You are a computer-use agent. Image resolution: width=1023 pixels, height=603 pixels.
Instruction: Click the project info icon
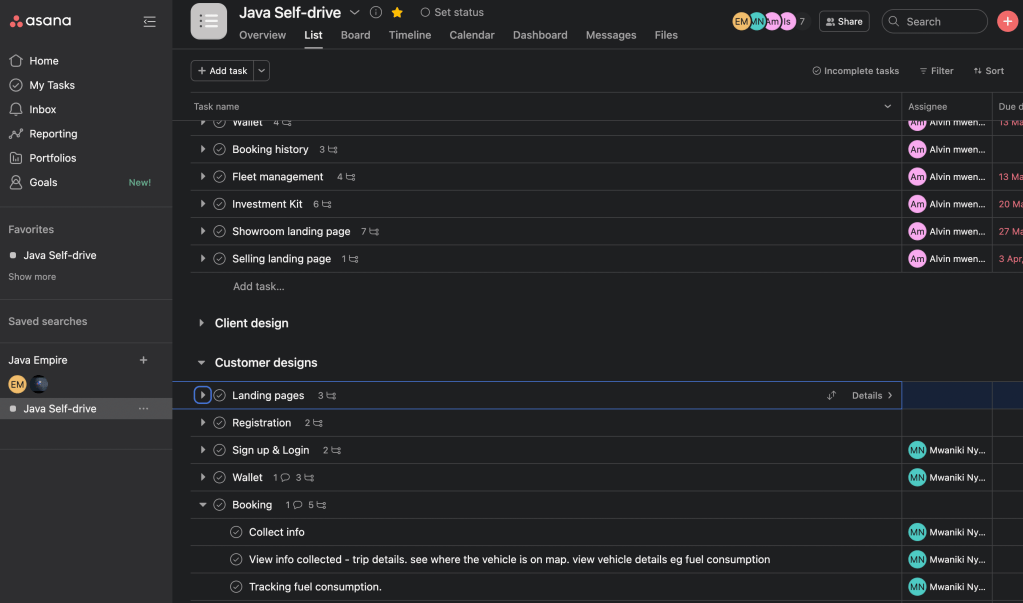tap(376, 13)
